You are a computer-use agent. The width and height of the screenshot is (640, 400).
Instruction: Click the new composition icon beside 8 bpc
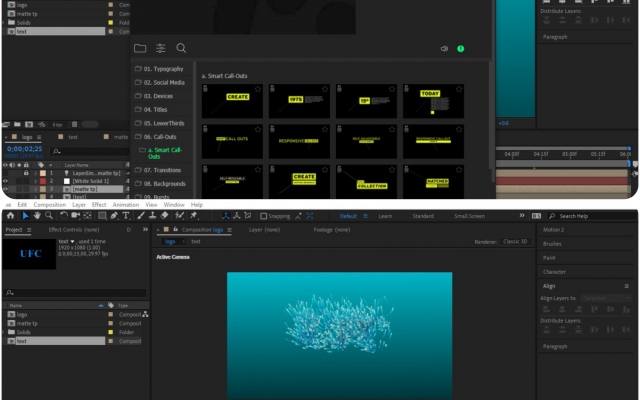tap(29, 124)
